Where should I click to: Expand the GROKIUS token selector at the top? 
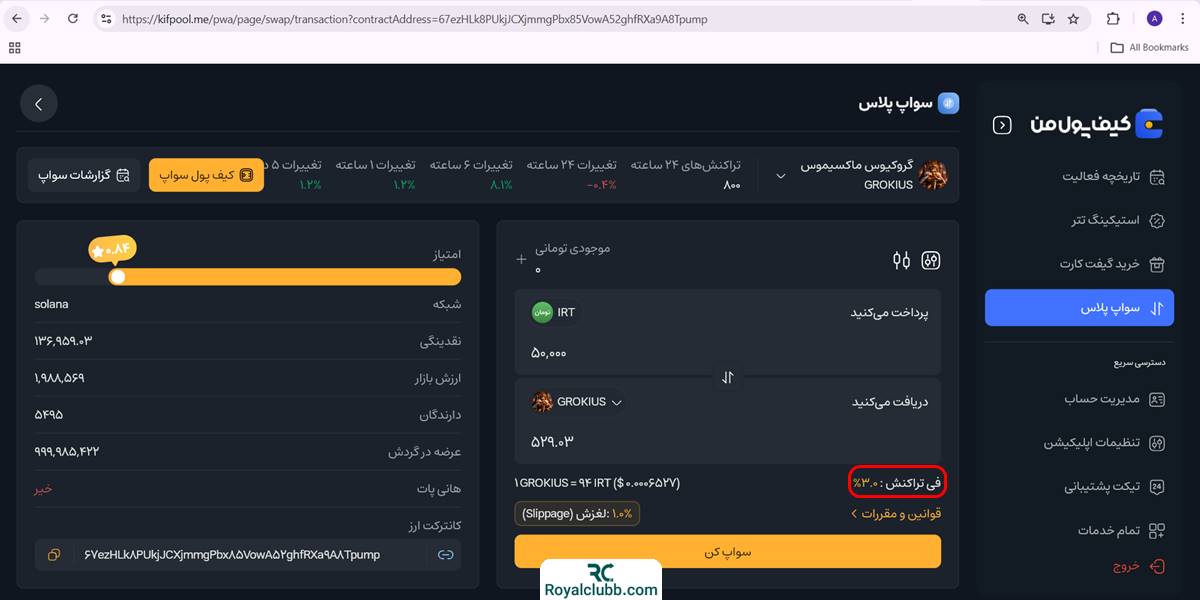[780, 175]
